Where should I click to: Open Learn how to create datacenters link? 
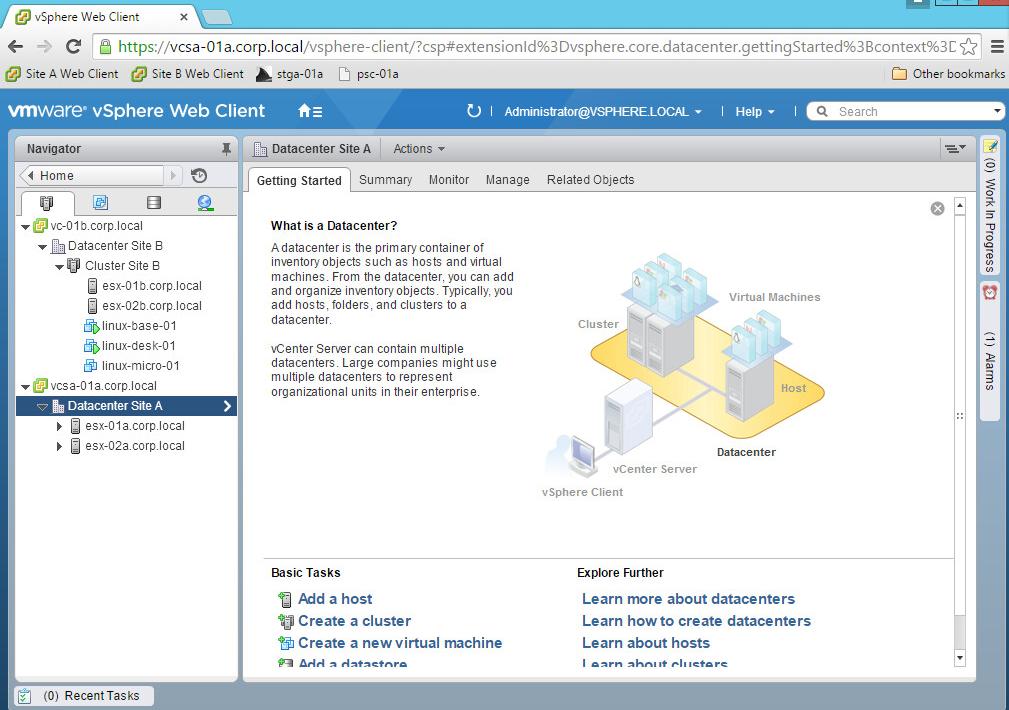point(696,621)
